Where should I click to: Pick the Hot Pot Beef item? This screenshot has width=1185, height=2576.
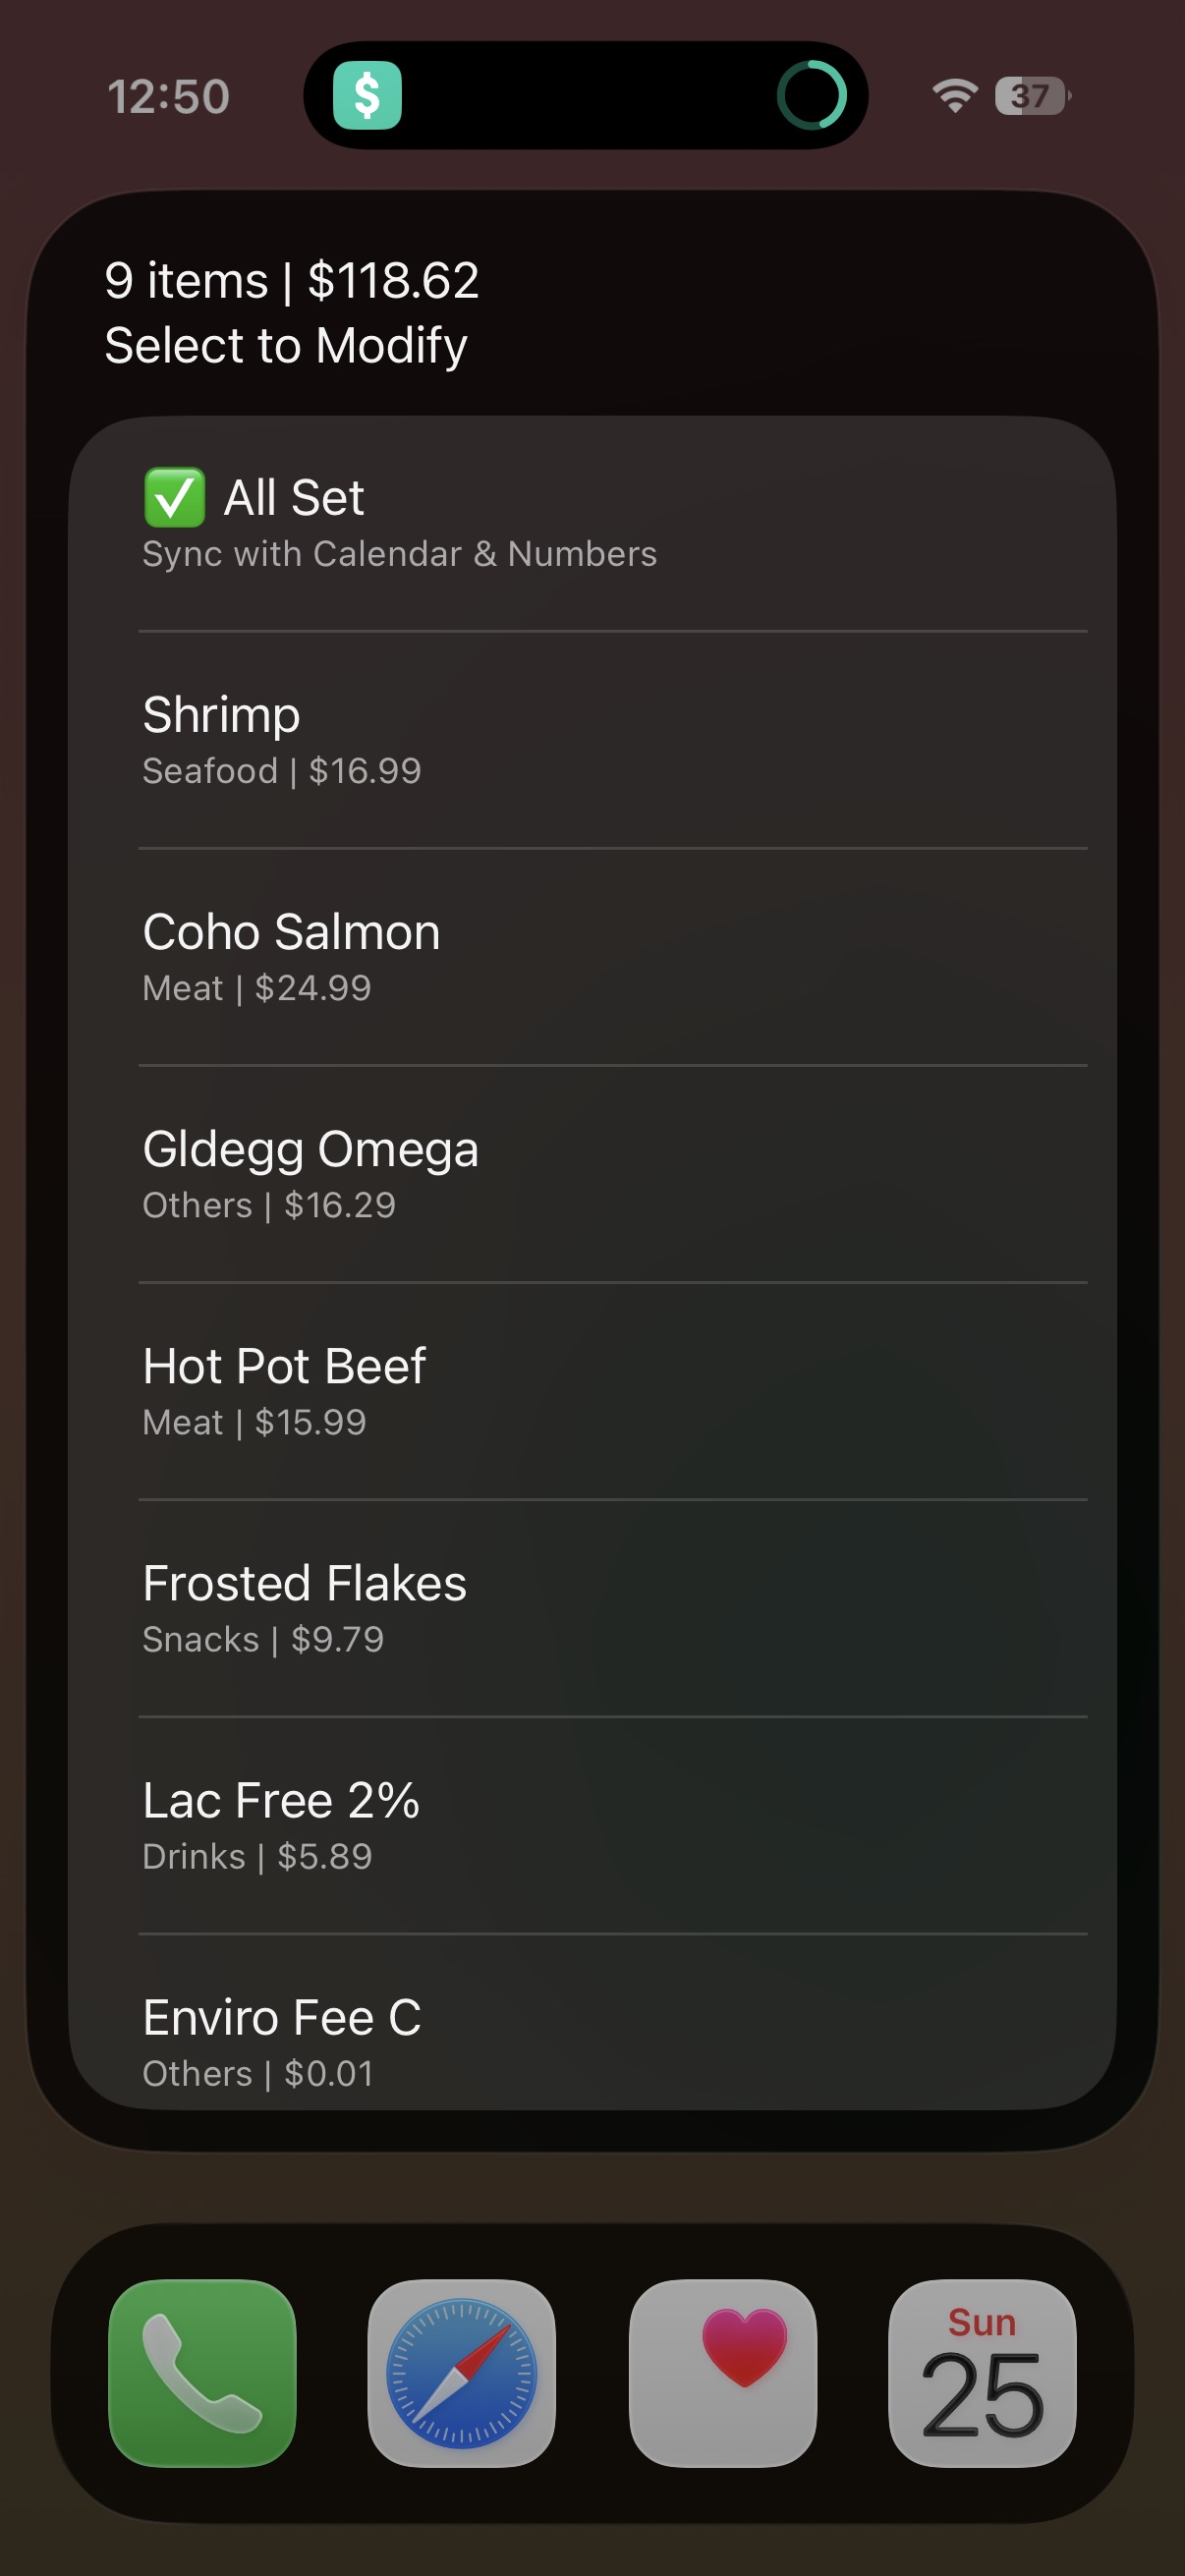click(x=592, y=1391)
